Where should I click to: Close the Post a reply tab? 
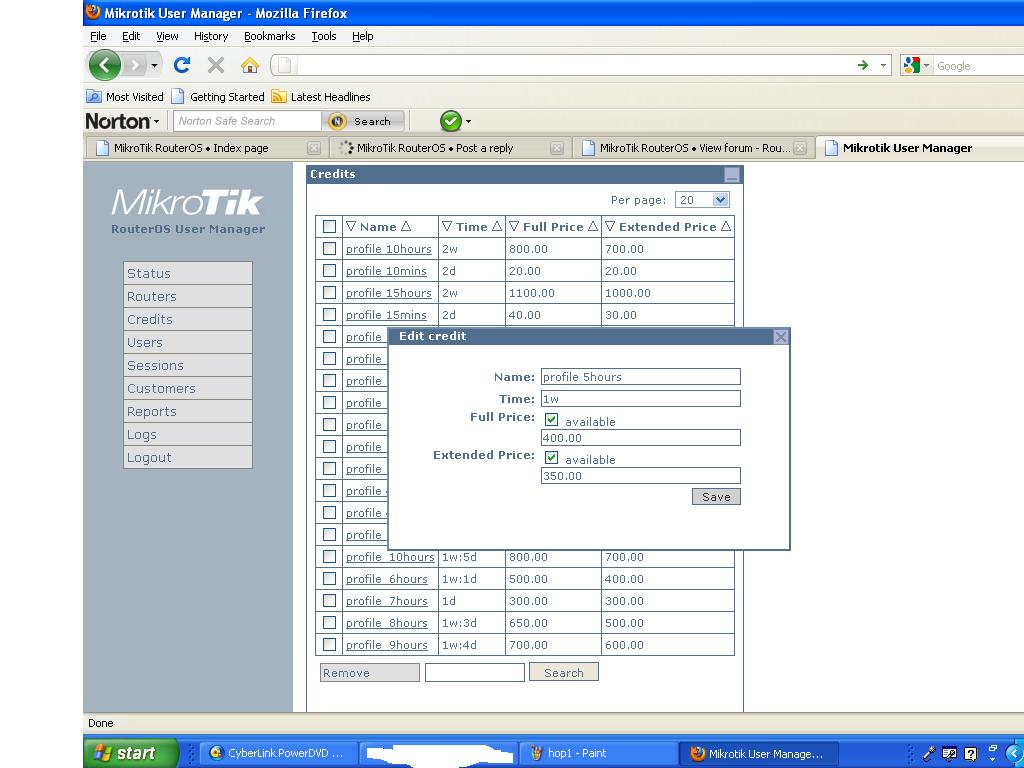pyautogui.click(x=556, y=148)
